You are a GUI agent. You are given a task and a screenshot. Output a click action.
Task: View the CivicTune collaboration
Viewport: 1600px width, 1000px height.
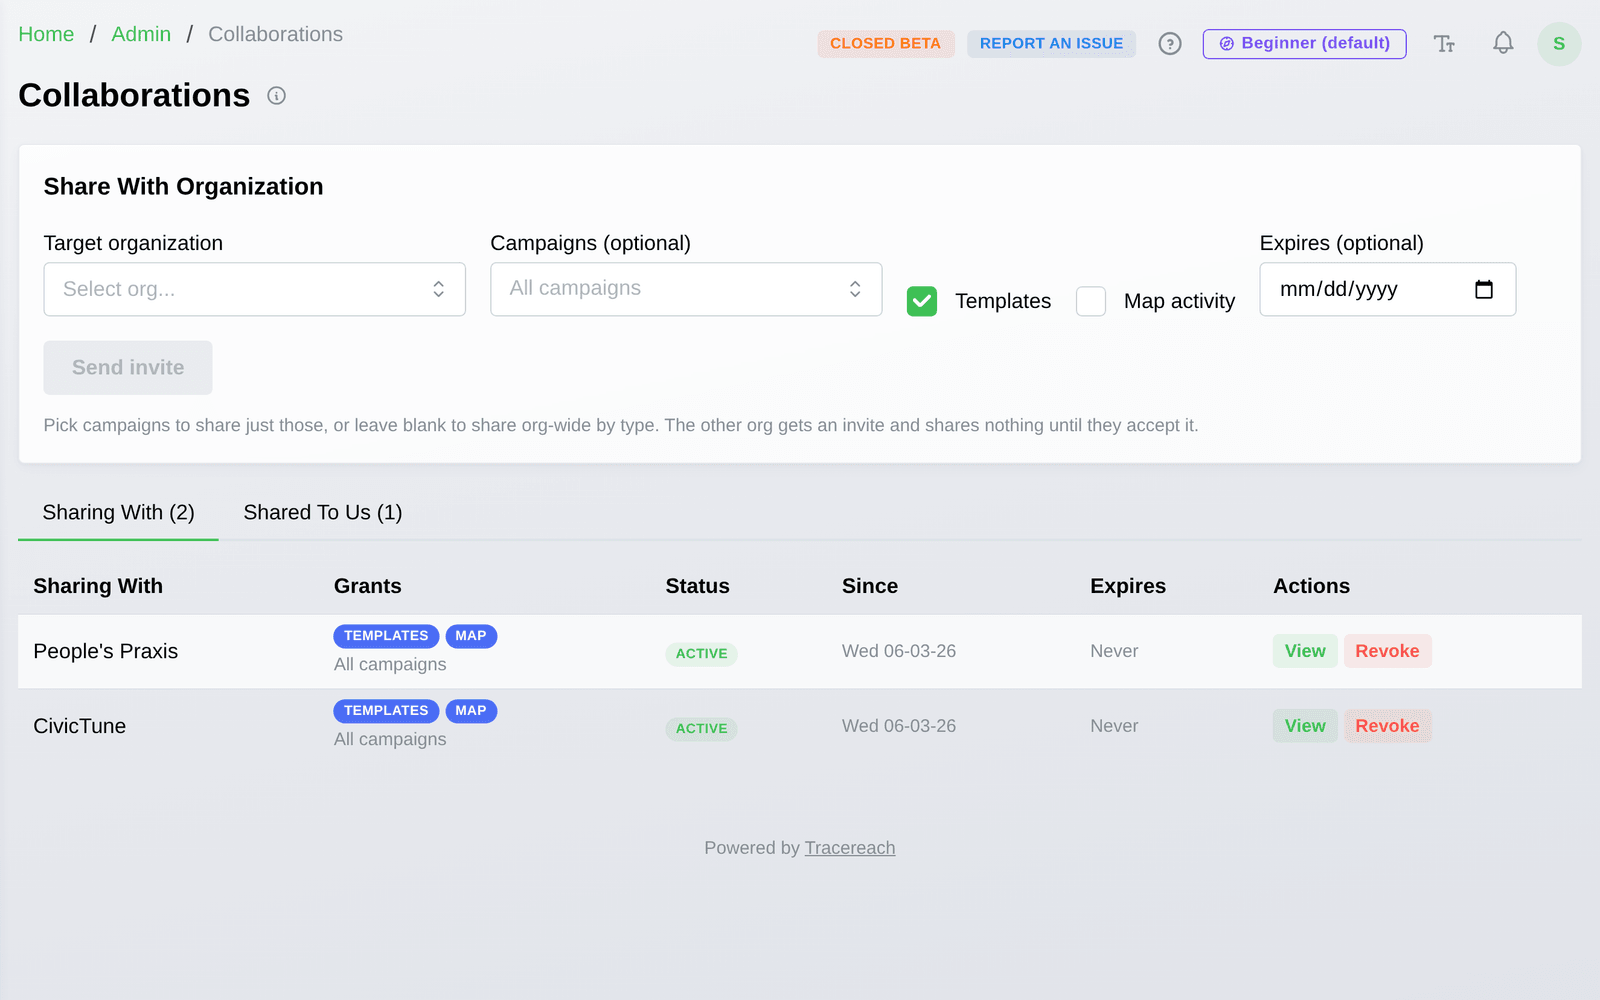(1305, 726)
